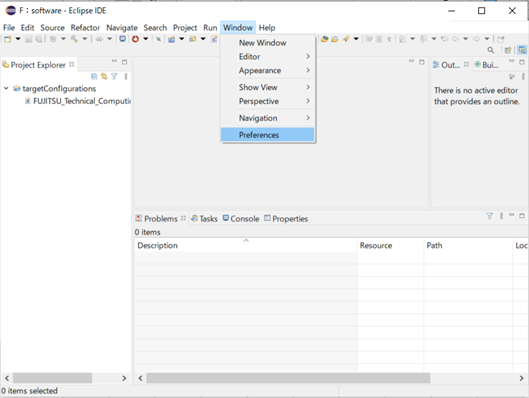Sort by the Description column header
This screenshot has width=529, height=398.
pos(246,245)
